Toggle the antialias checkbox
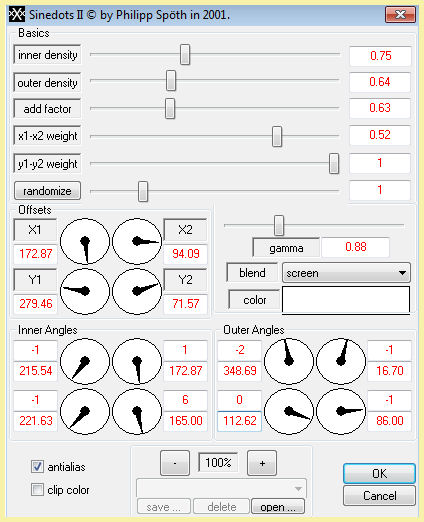Image resolution: width=424 pixels, height=522 pixels. coord(37,466)
